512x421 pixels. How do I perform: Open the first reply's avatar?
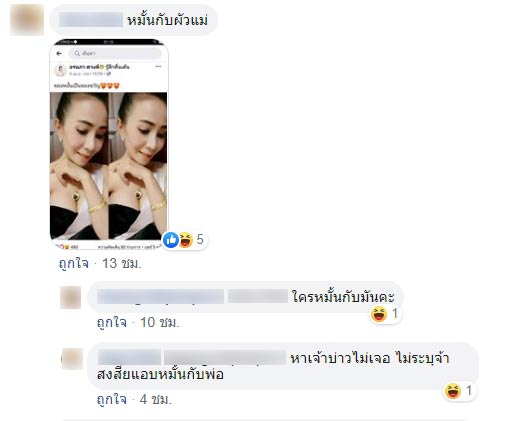click(x=70, y=297)
